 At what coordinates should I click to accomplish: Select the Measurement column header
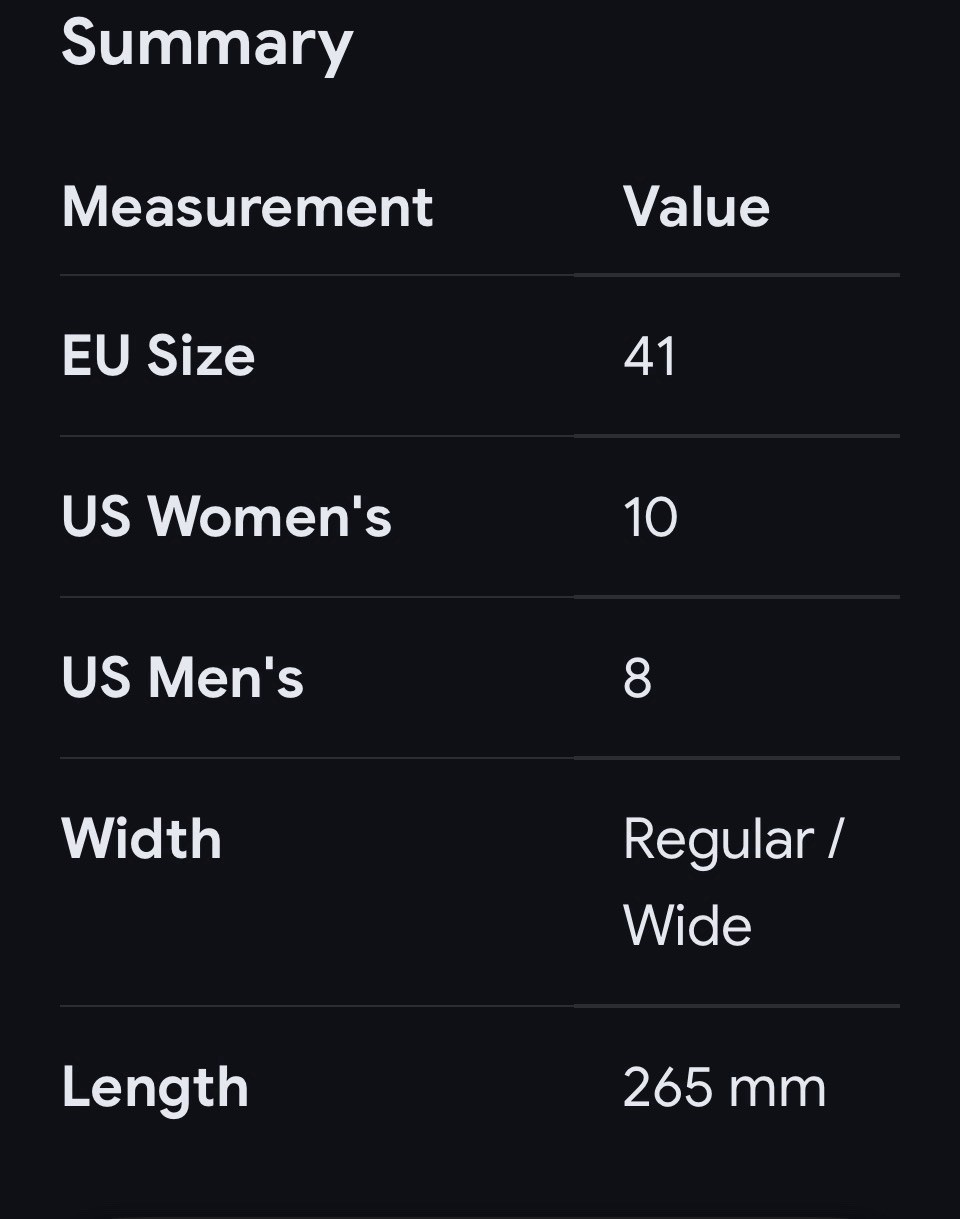(x=247, y=207)
